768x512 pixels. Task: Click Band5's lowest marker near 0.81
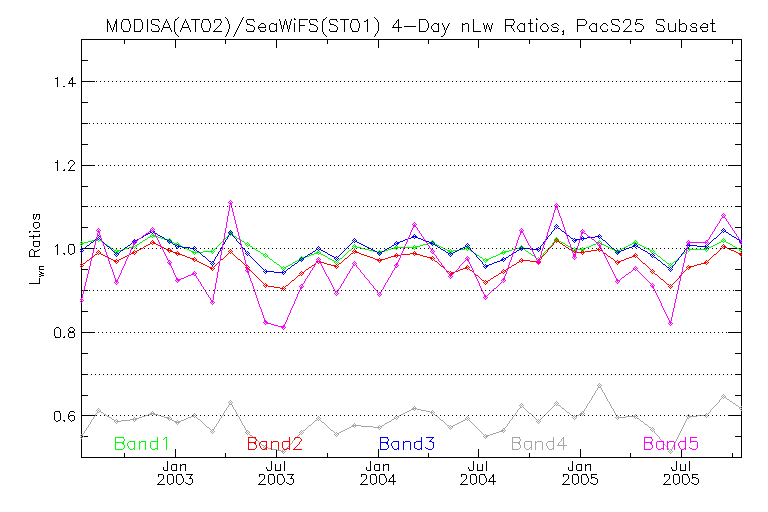point(283,327)
